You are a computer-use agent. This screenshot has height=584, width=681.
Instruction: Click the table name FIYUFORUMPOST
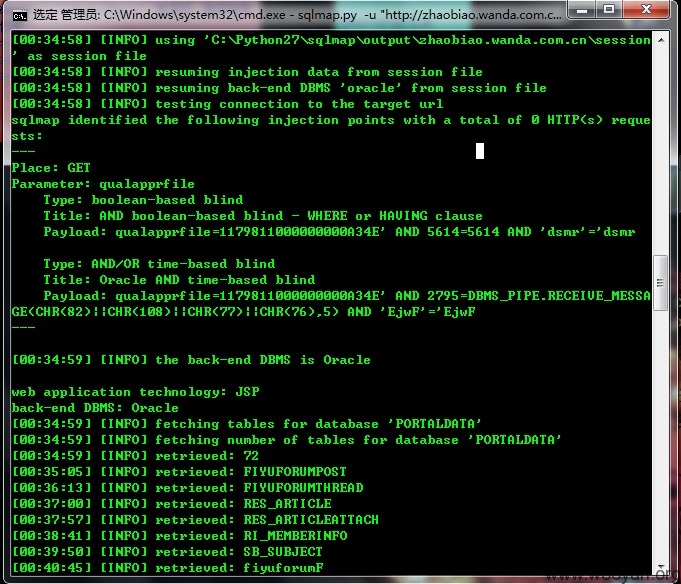click(x=295, y=472)
